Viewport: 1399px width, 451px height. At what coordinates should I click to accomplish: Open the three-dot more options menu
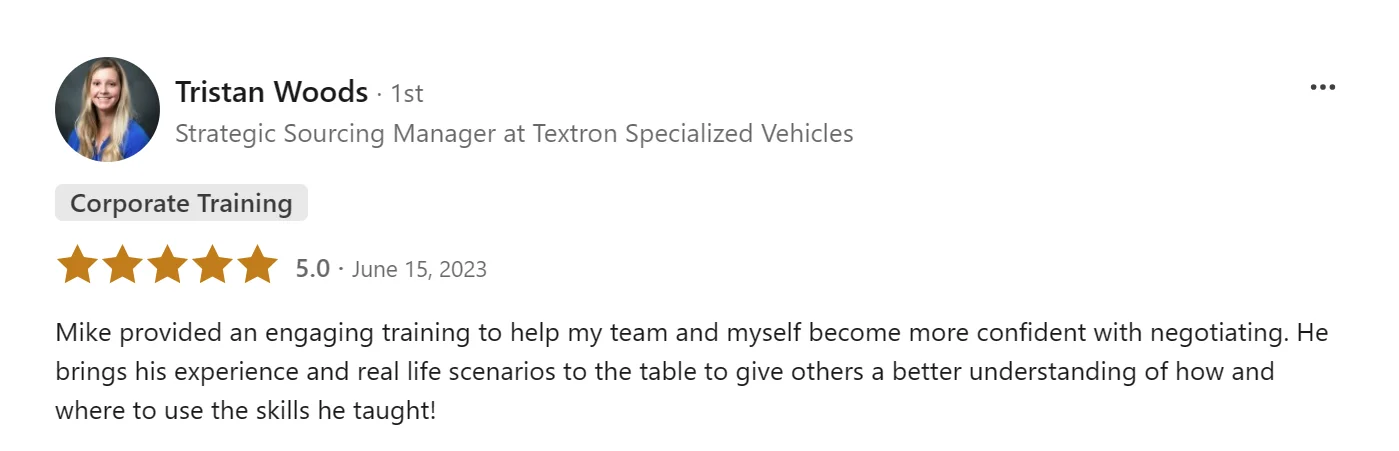(1322, 88)
